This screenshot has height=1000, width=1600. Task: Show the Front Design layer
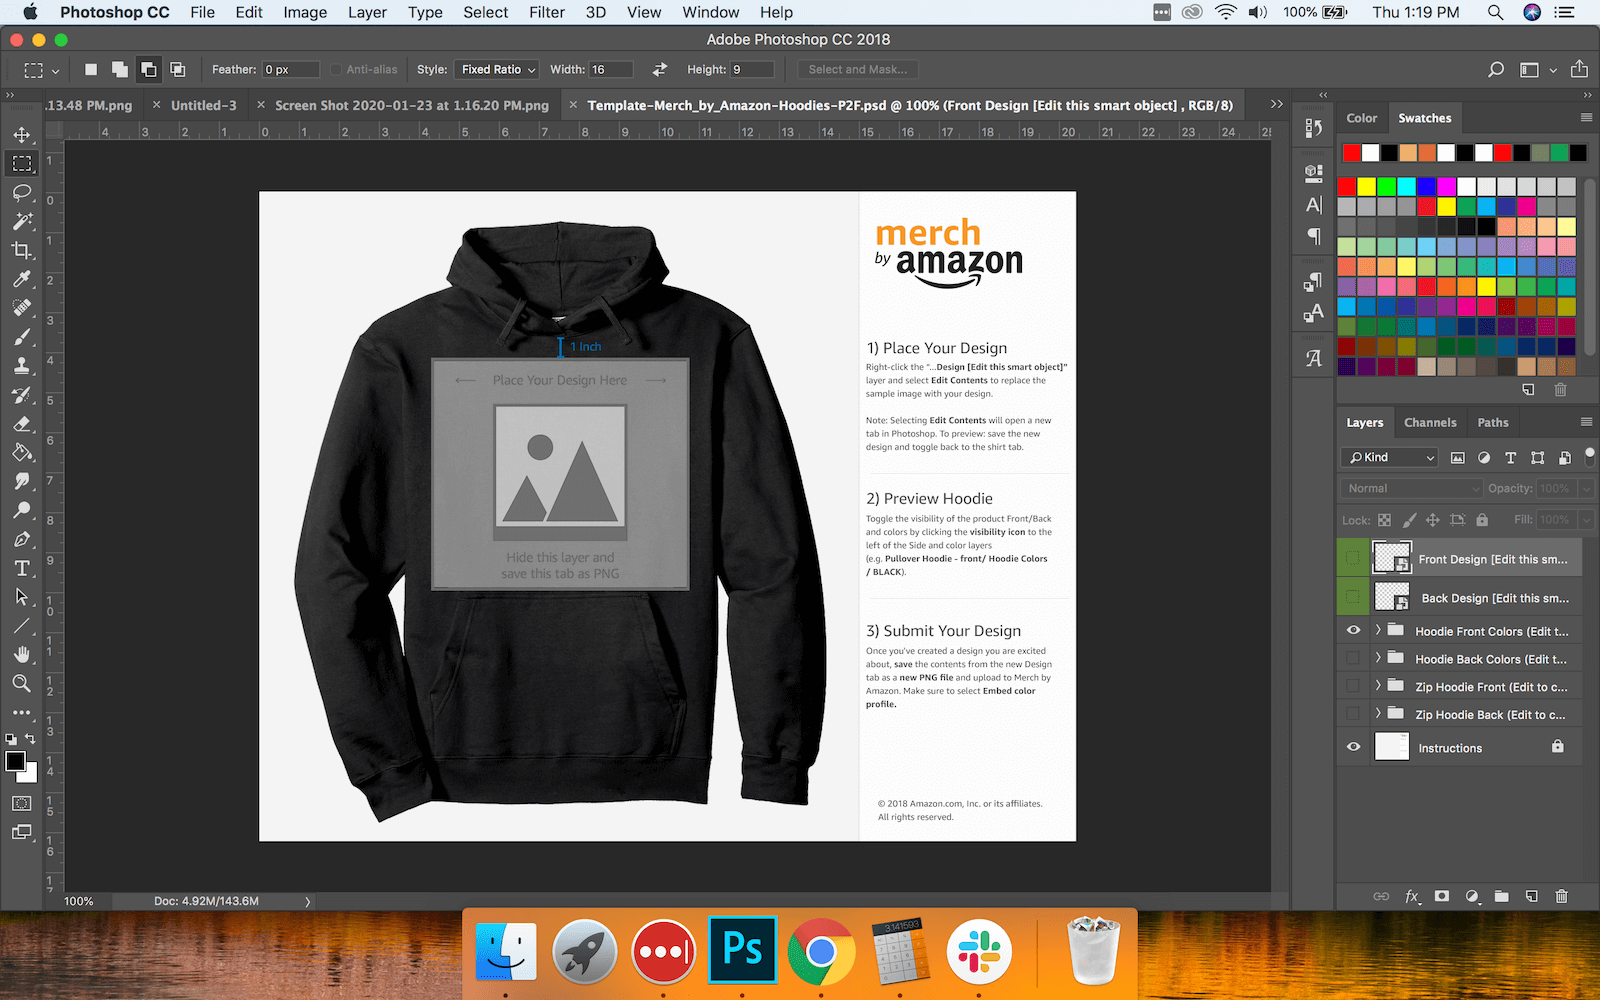pos(1353,558)
